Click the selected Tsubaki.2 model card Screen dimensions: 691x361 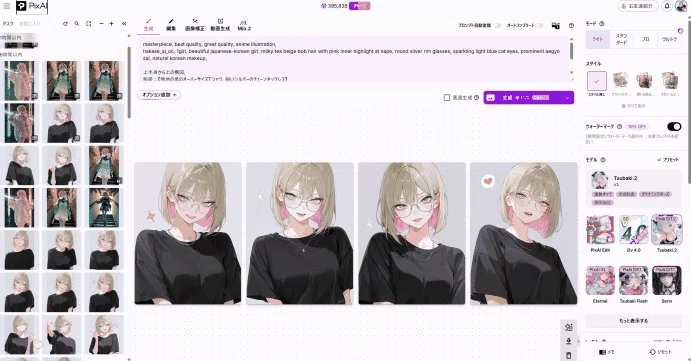pos(633,189)
